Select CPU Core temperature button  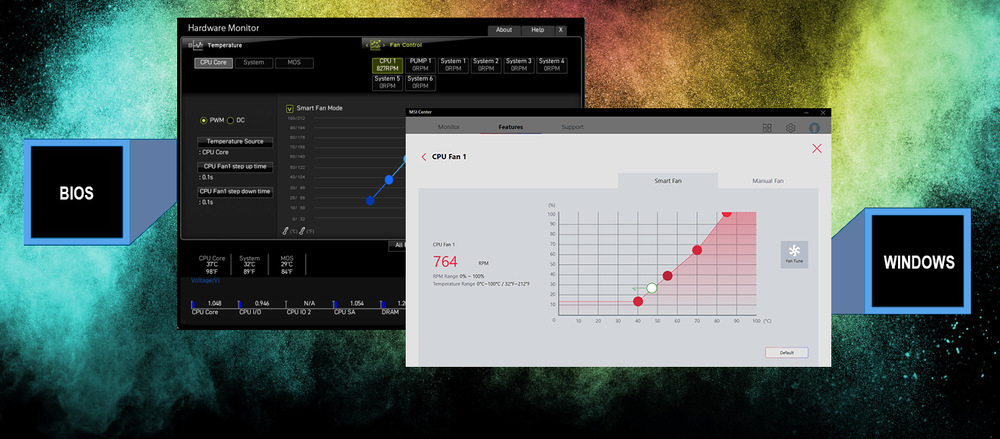(213, 63)
